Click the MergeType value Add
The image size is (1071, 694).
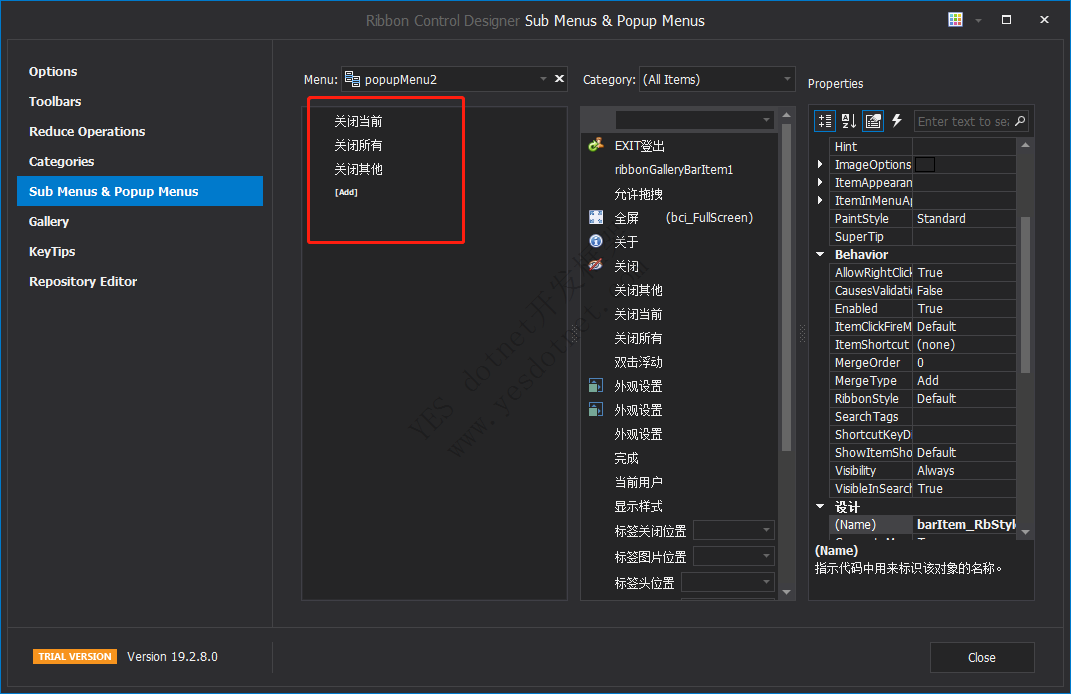pos(928,380)
